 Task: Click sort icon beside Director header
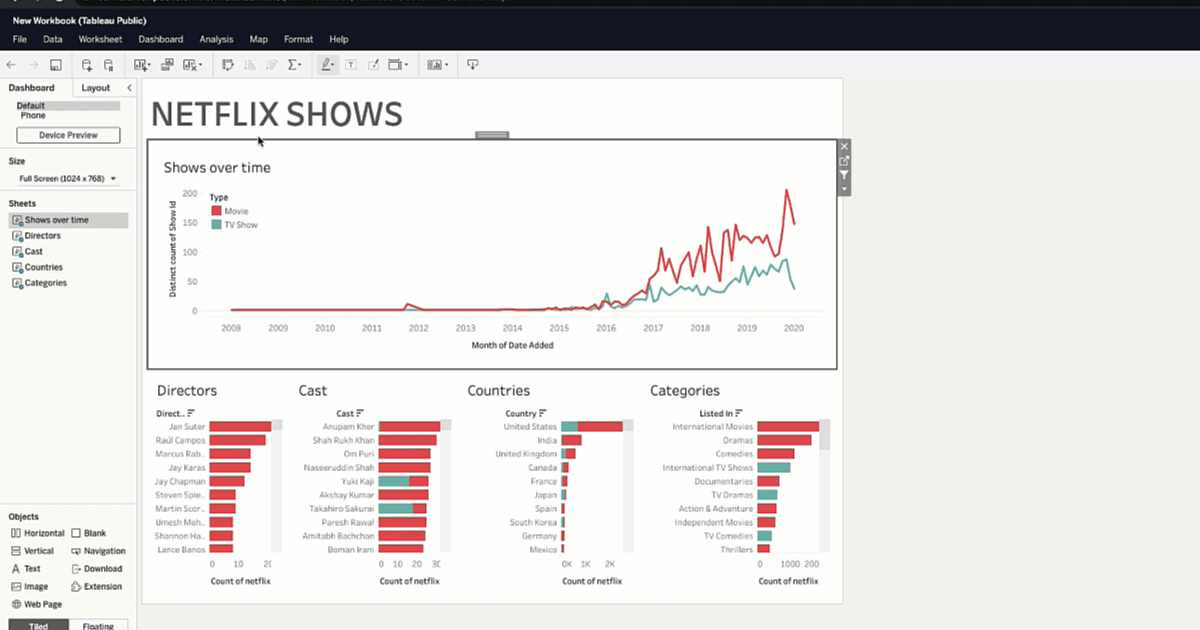[191, 413]
